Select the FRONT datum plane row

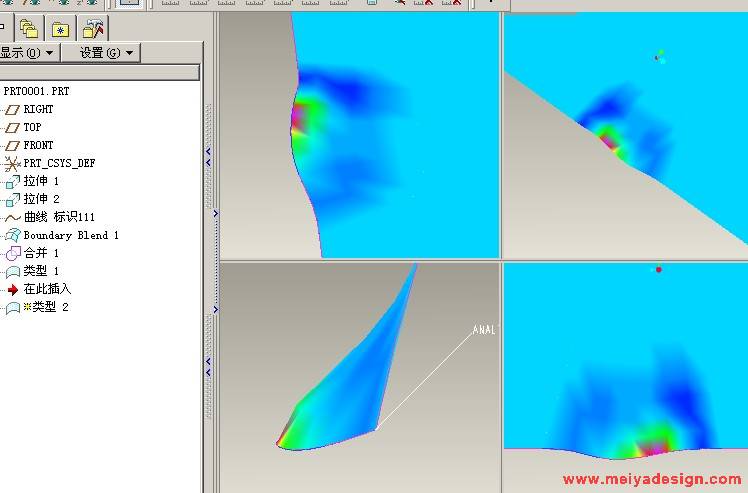(x=29, y=145)
